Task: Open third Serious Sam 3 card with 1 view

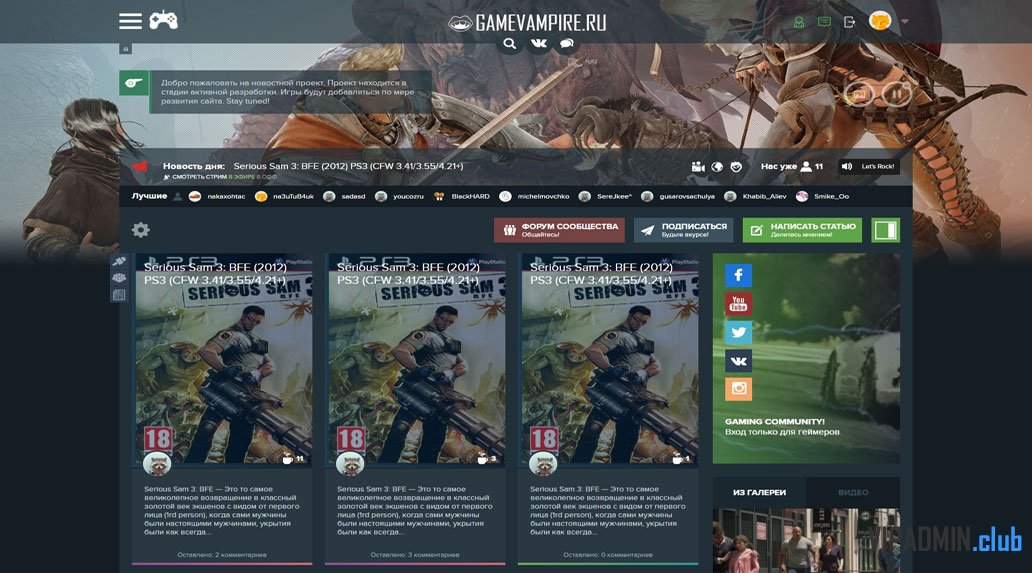Action: (x=609, y=359)
